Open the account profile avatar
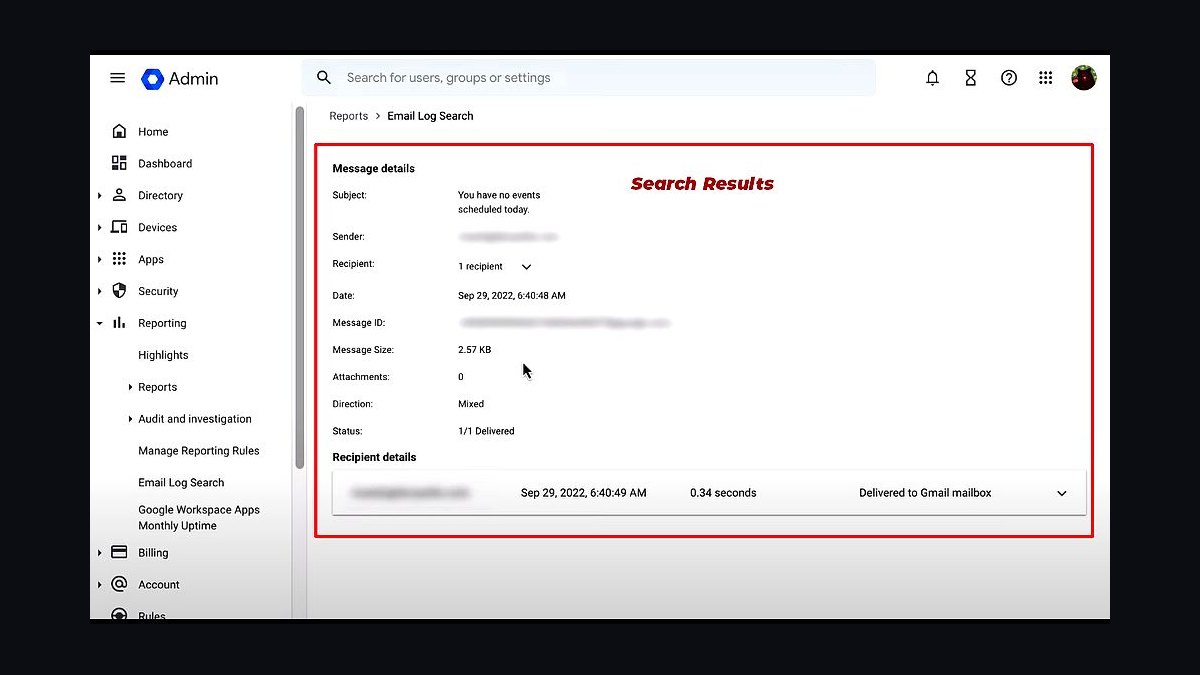Image resolution: width=1200 pixels, height=675 pixels. coord(1084,78)
